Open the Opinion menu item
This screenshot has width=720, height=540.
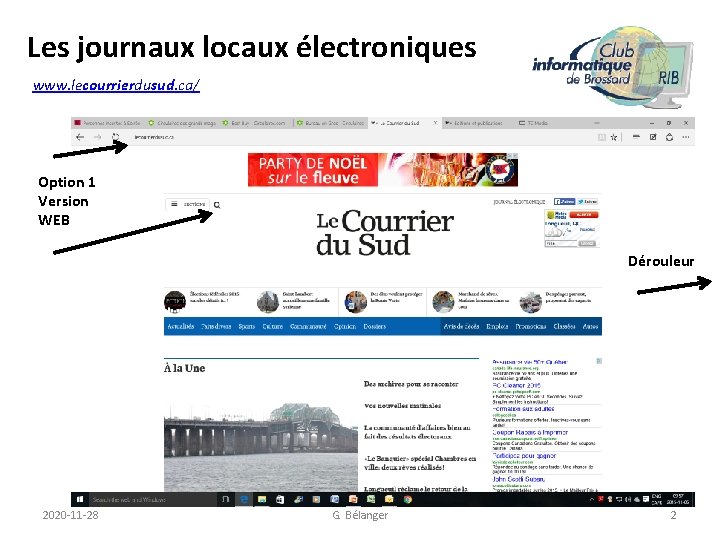pos(345,326)
